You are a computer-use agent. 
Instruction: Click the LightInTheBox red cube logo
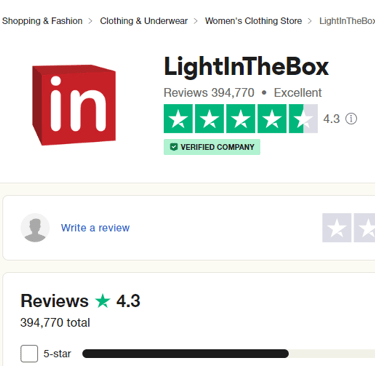[x=74, y=105]
